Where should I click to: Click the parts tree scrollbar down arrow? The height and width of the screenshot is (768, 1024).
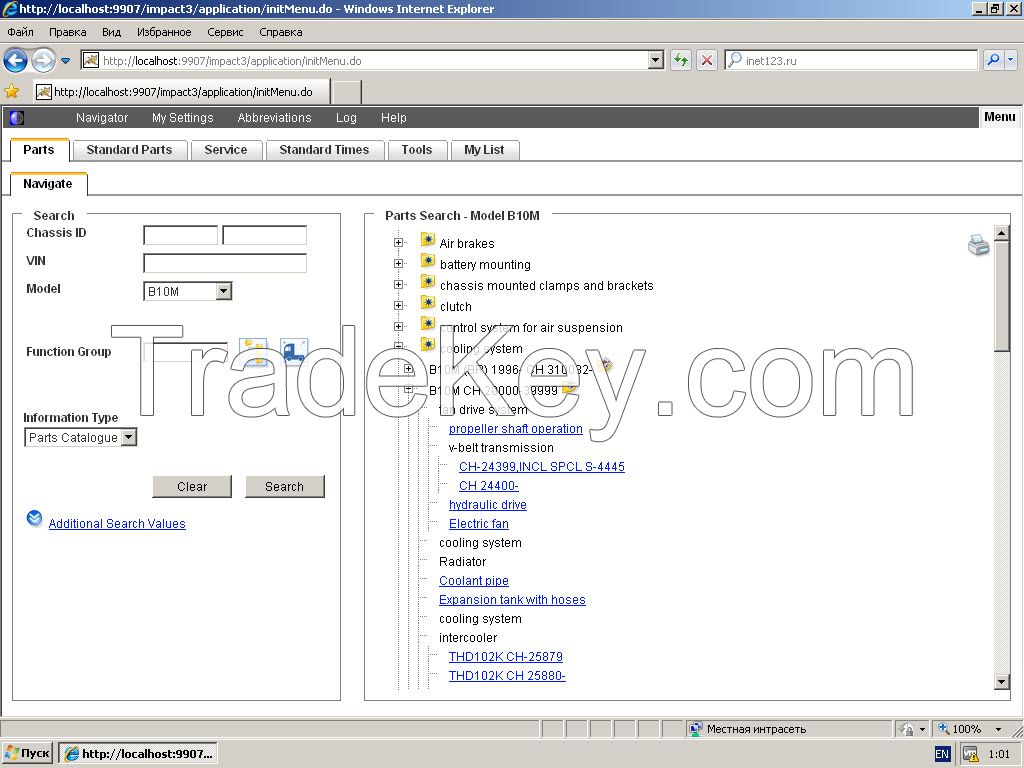click(1002, 682)
